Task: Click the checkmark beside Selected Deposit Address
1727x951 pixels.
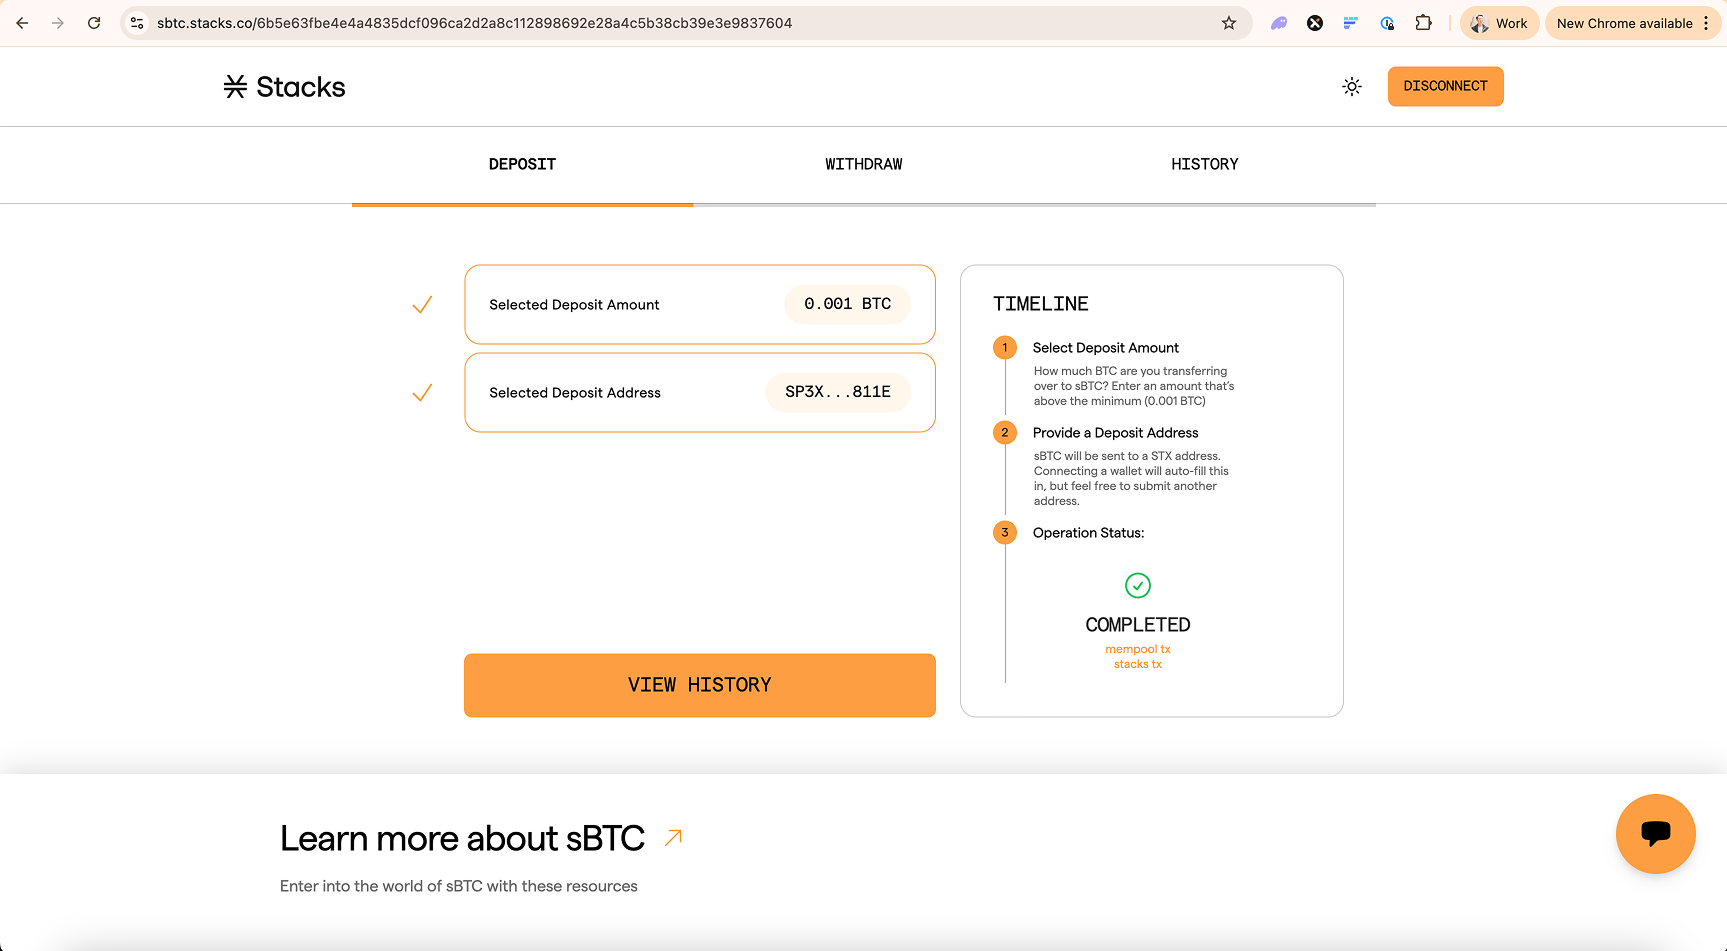Action: 422,393
